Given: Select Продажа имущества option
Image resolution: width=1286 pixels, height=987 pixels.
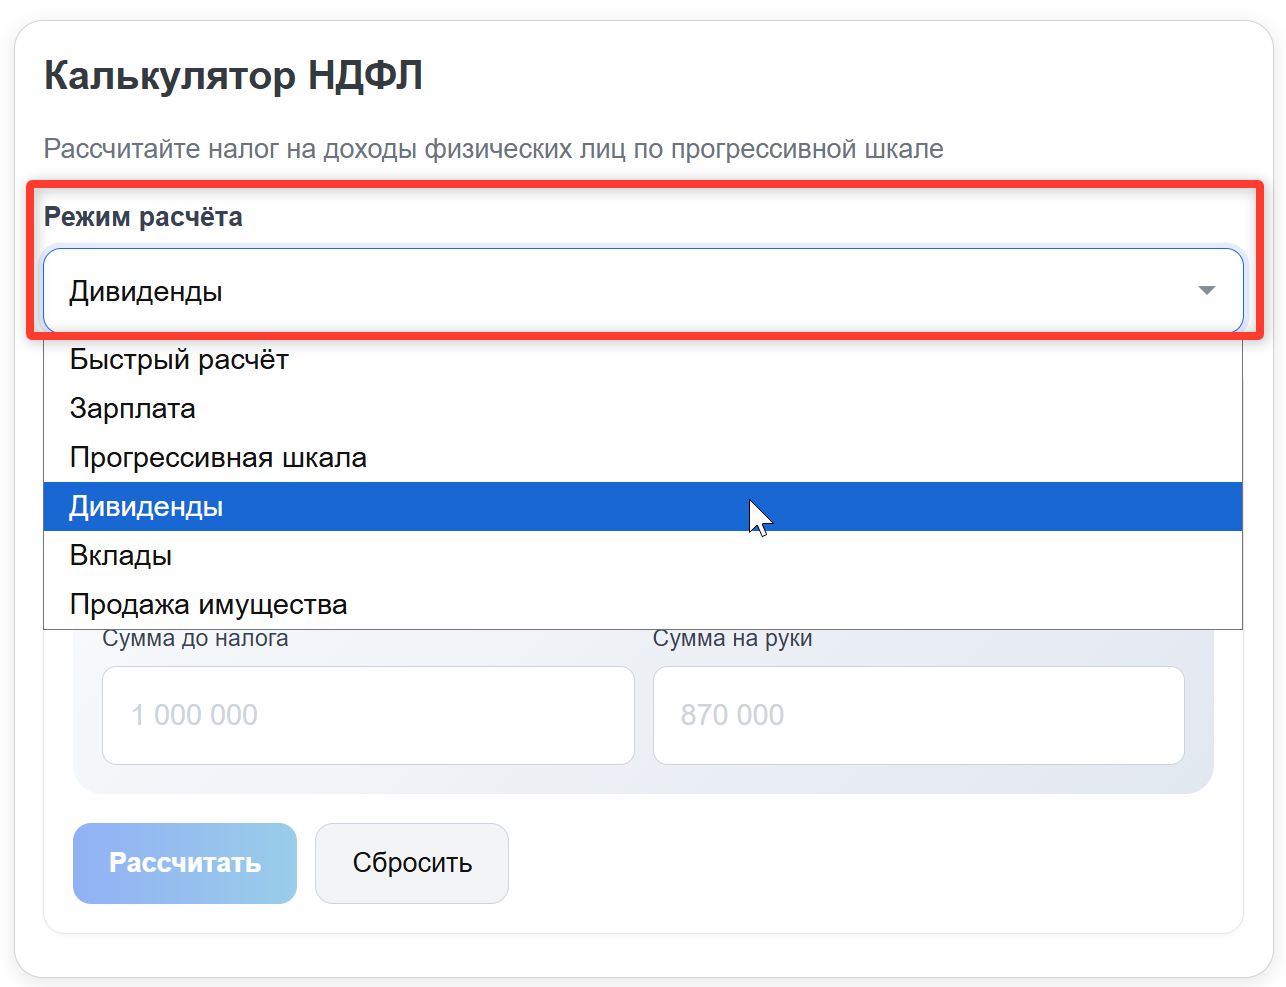Looking at the screenshot, I should pos(643,605).
